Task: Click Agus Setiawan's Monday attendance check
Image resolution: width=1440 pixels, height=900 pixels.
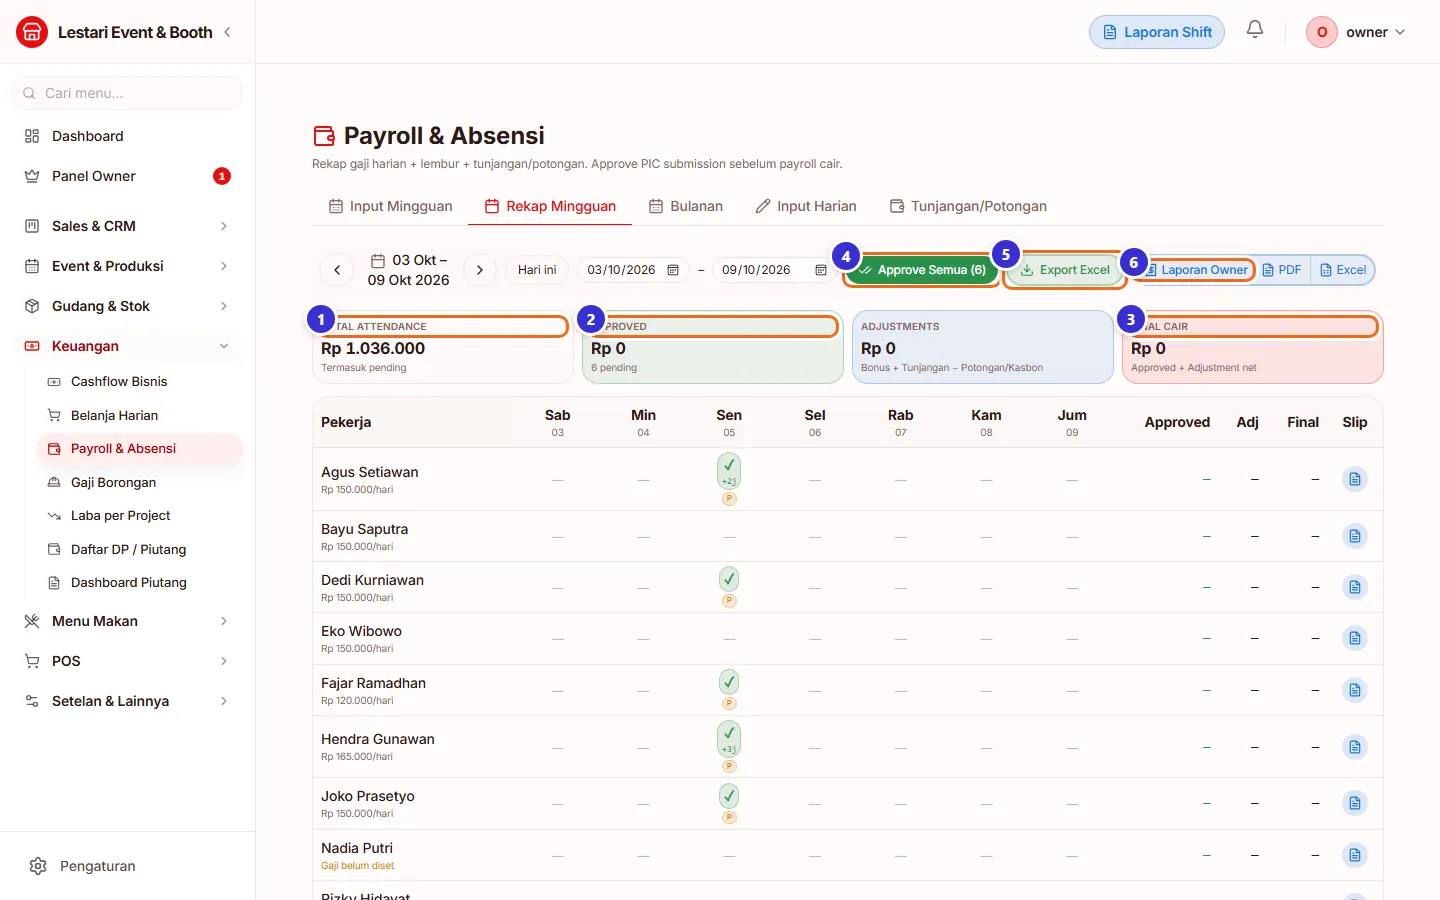Action: point(729,471)
